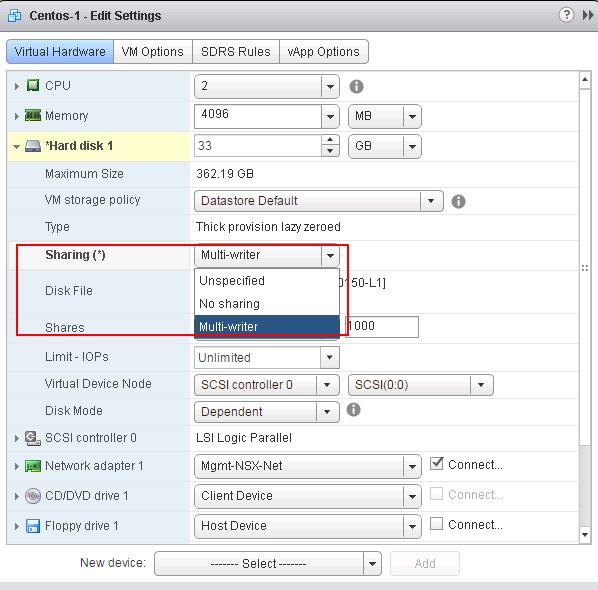Uncheck Network adapter 1 Connect checkbox

click(436, 464)
